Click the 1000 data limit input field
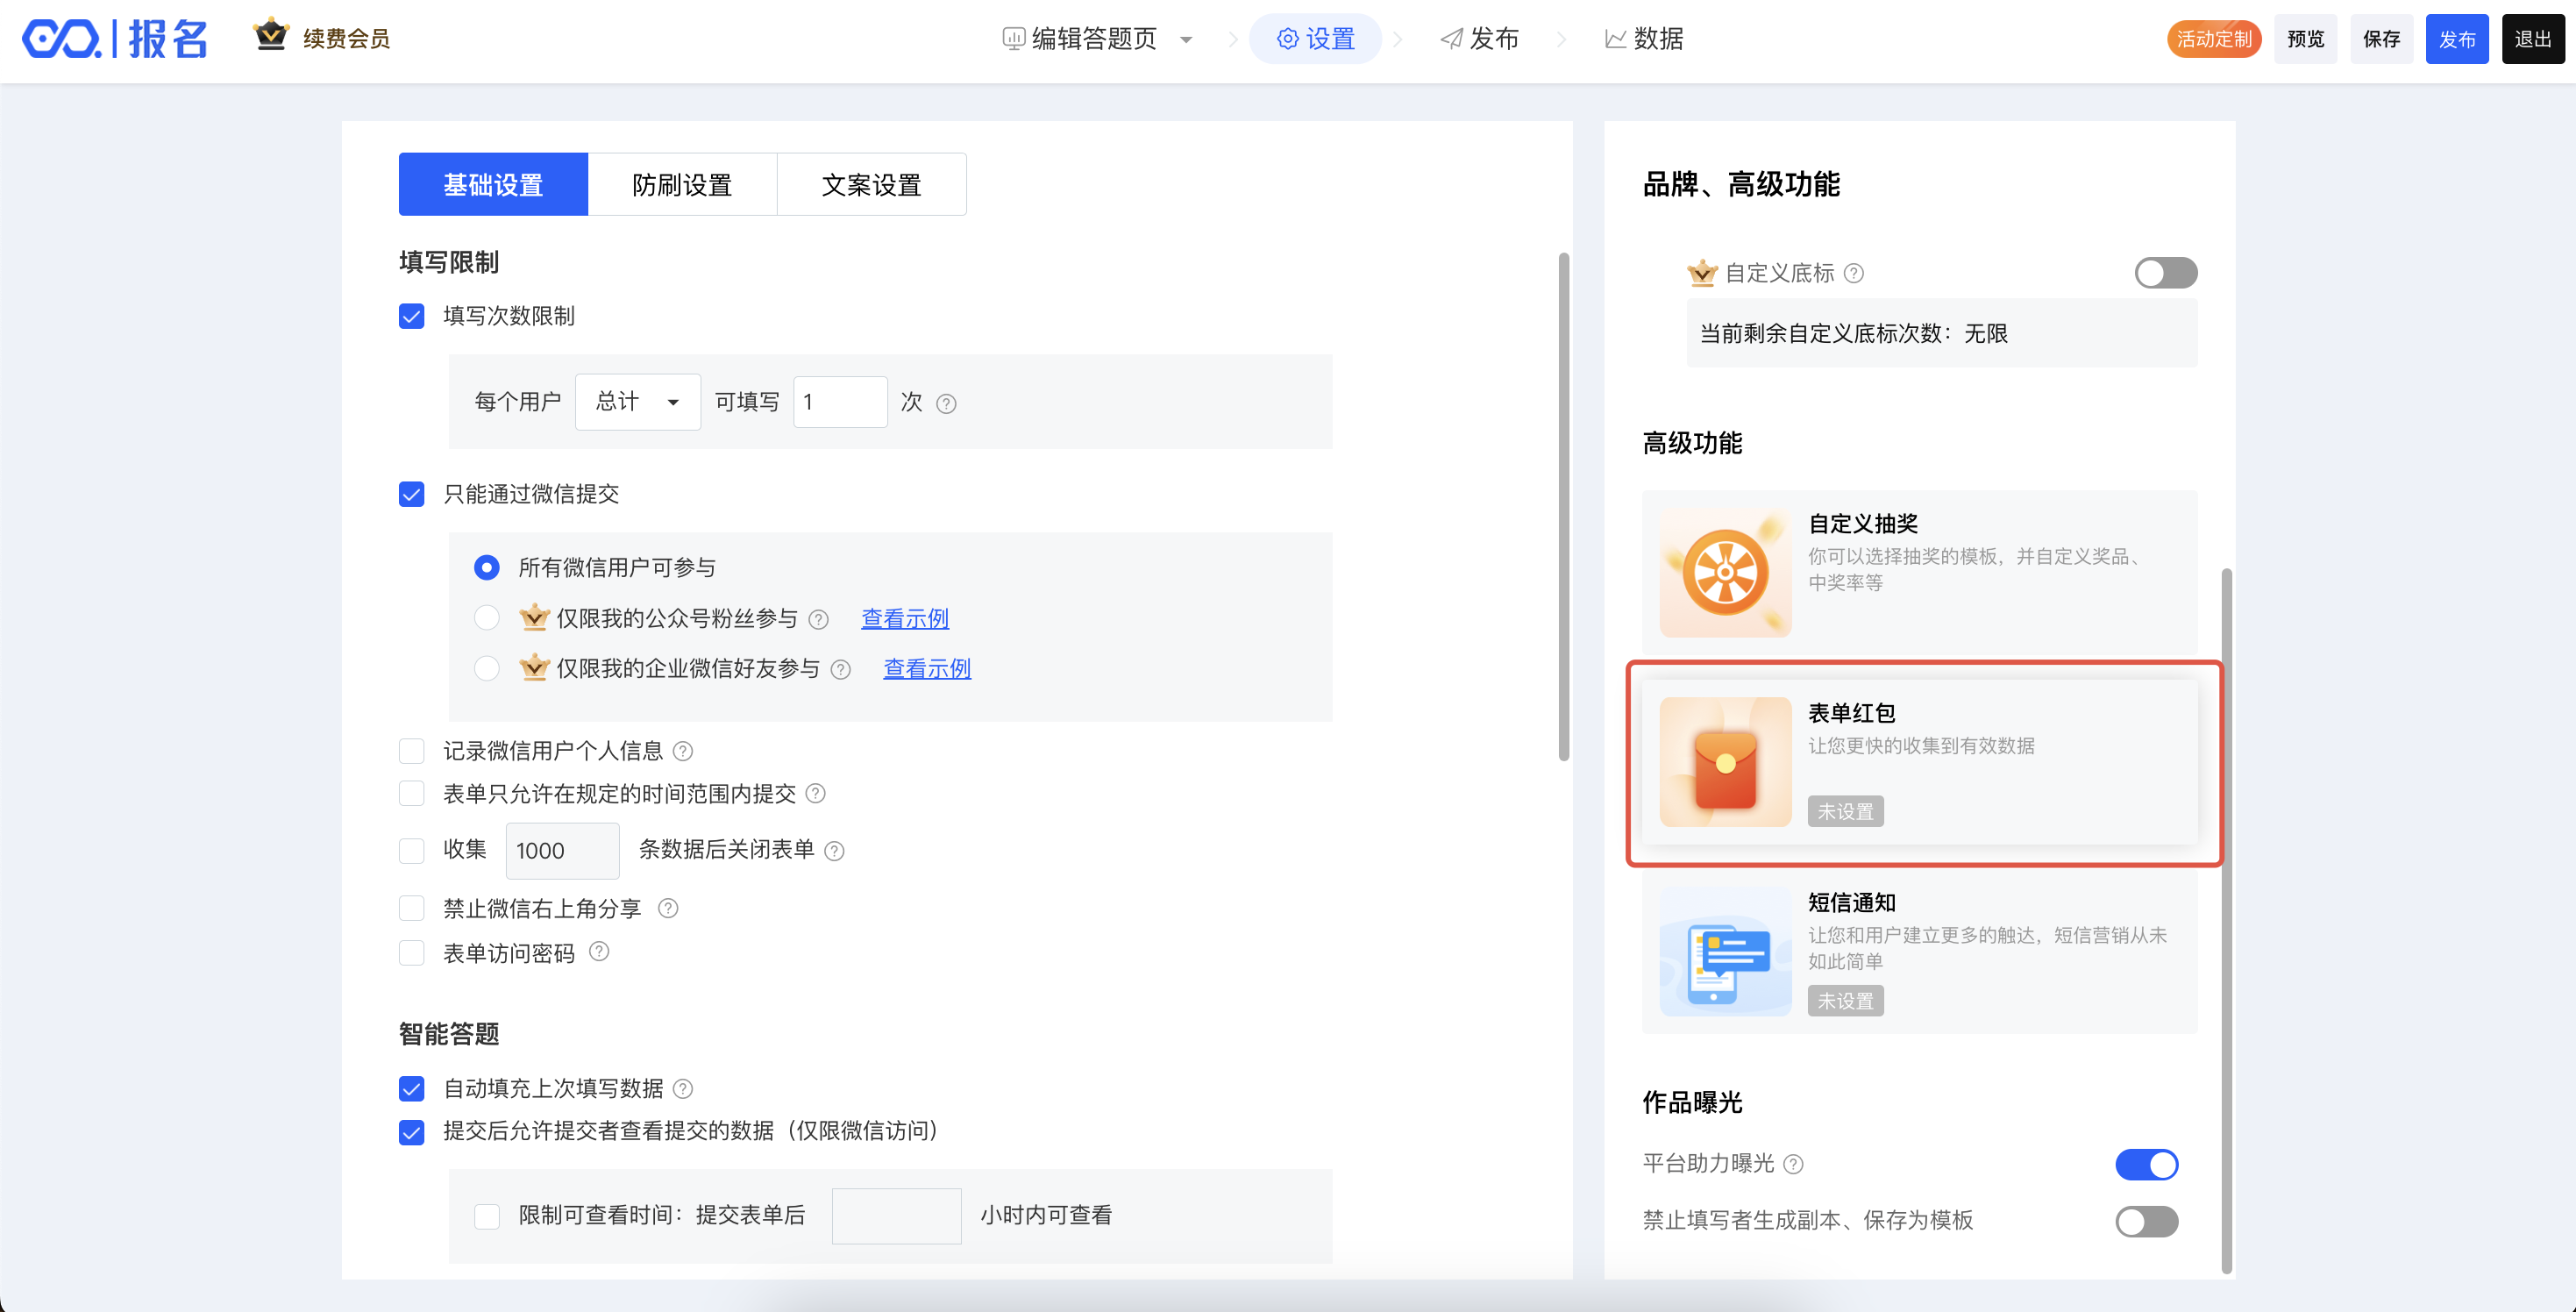Image resolution: width=2576 pixels, height=1312 pixels. coord(562,851)
